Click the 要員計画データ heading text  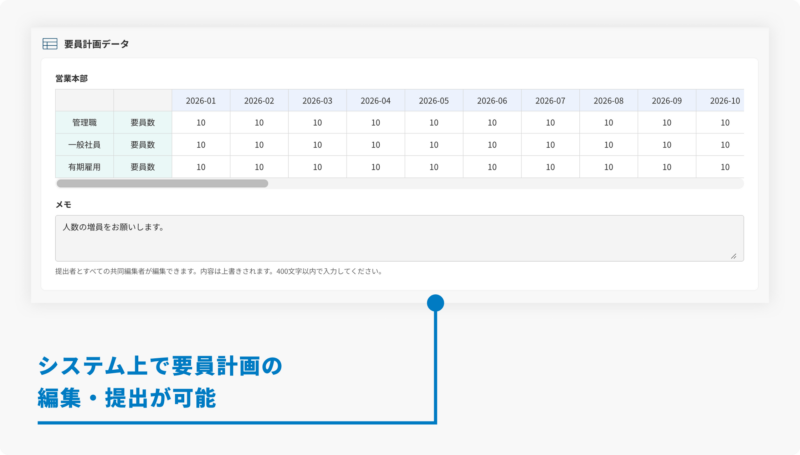[x=96, y=44]
